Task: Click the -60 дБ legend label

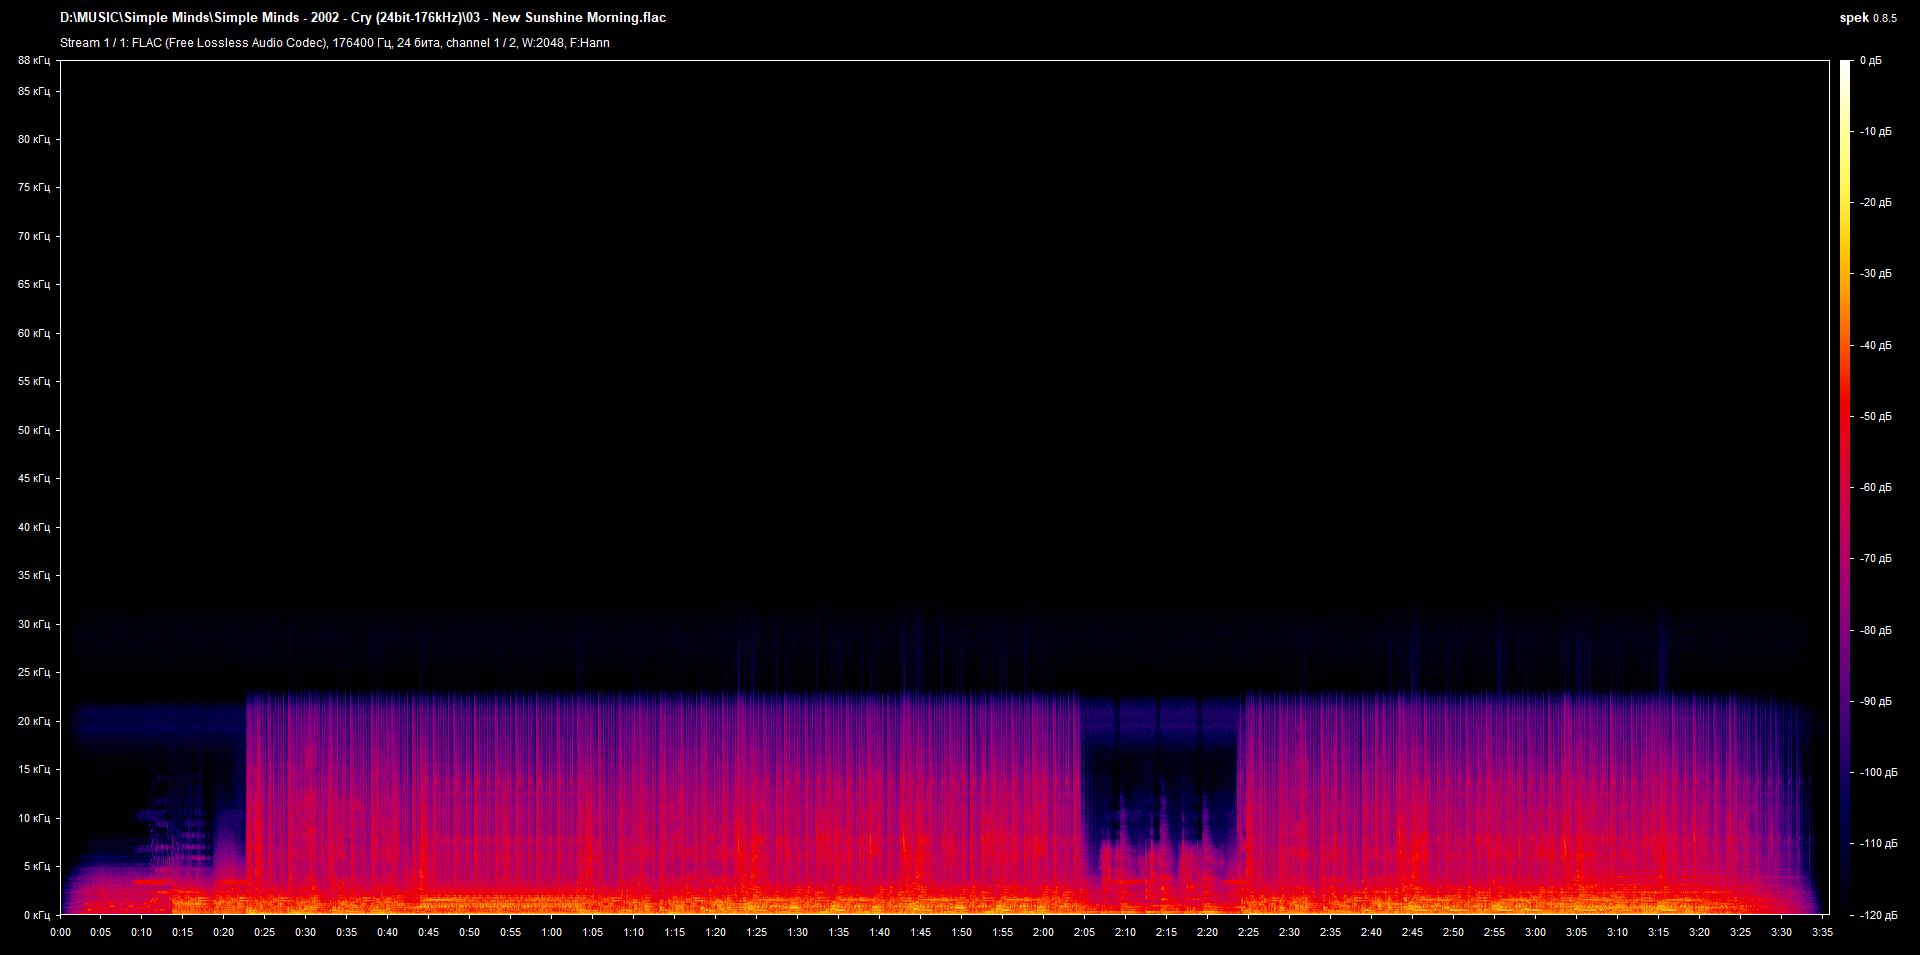Action: tap(1874, 487)
